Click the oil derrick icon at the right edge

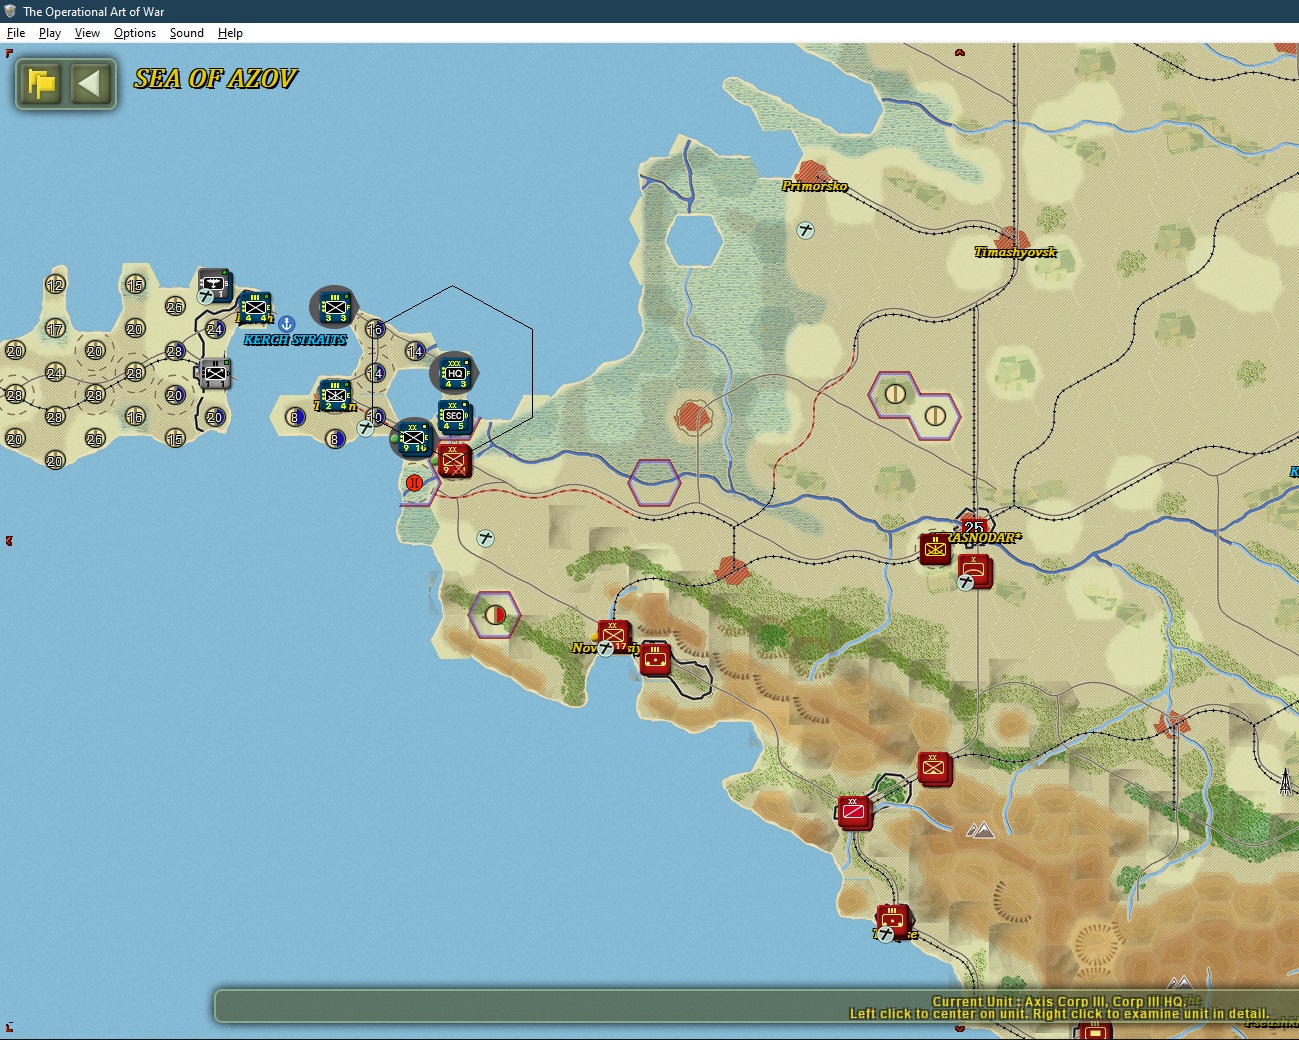click(1286, 781)
